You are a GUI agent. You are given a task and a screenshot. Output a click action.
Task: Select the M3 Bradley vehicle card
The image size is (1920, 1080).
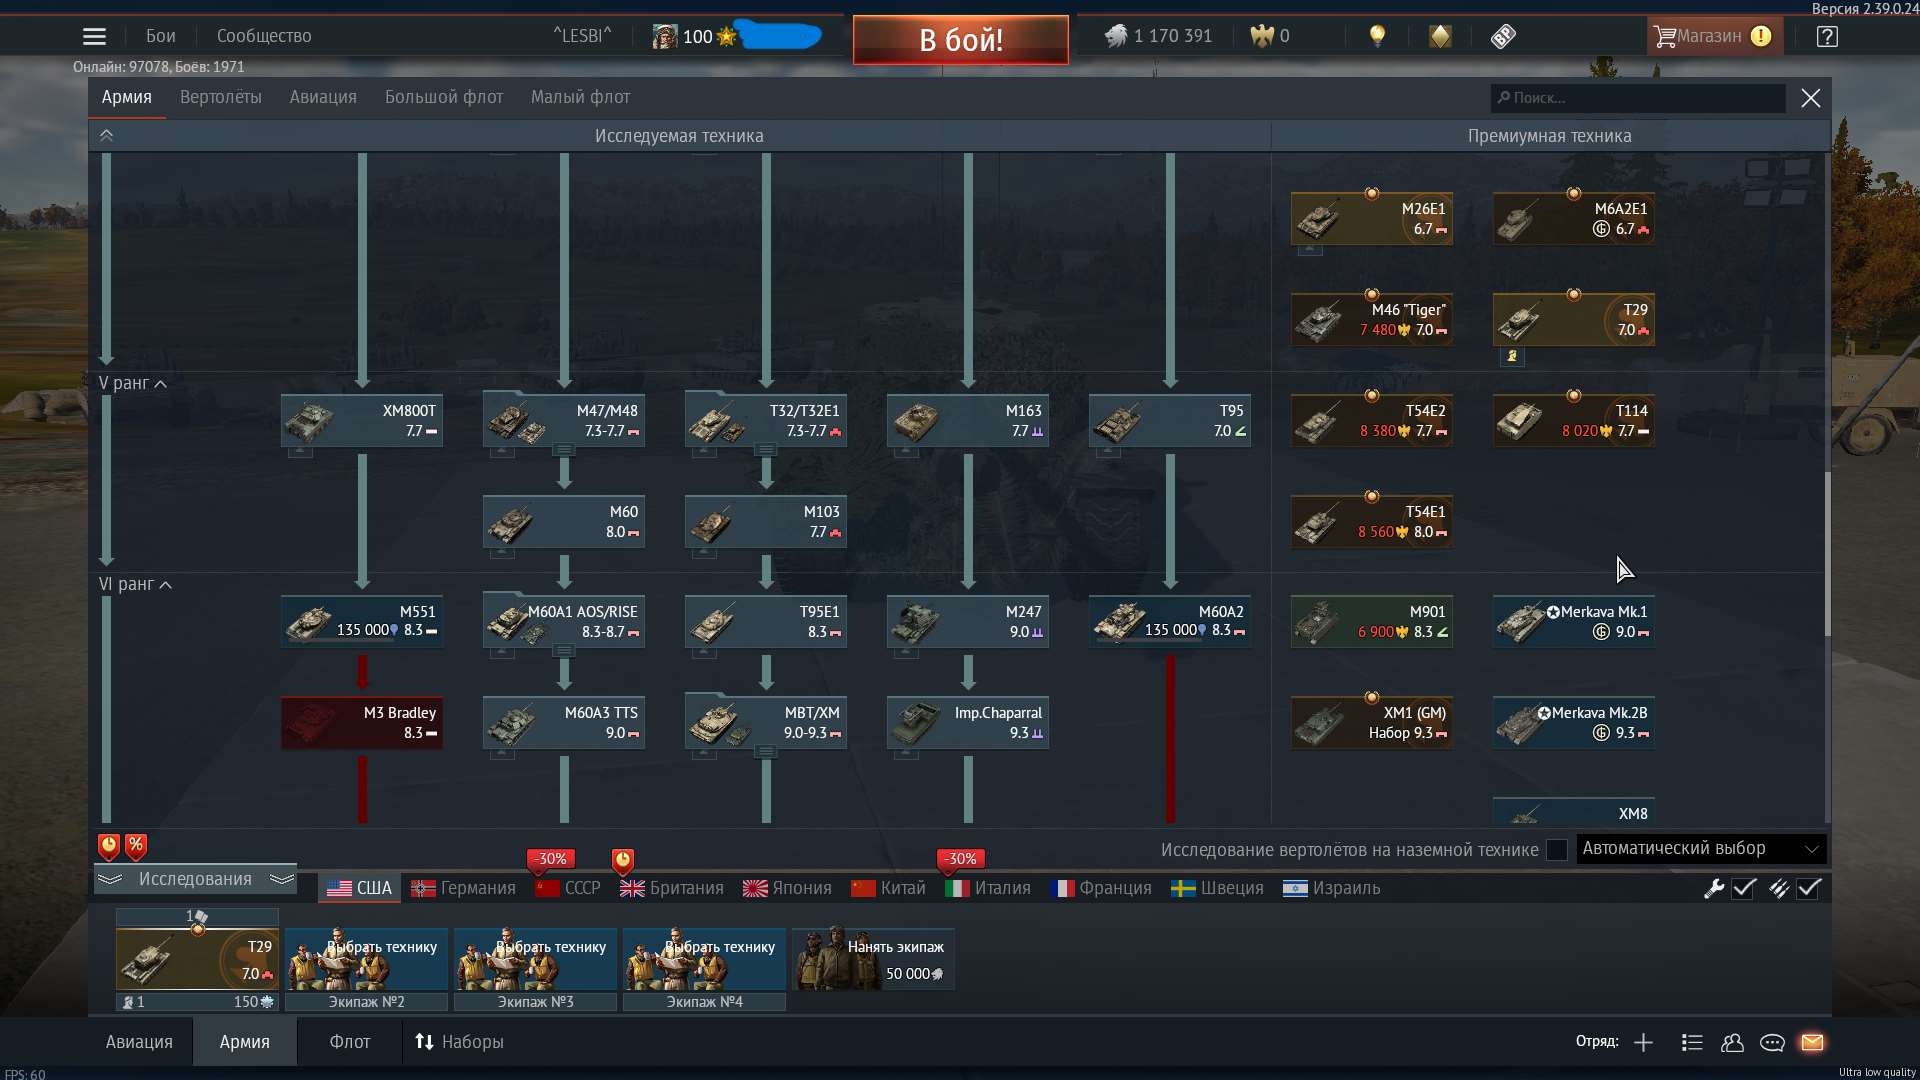point(362,722)
